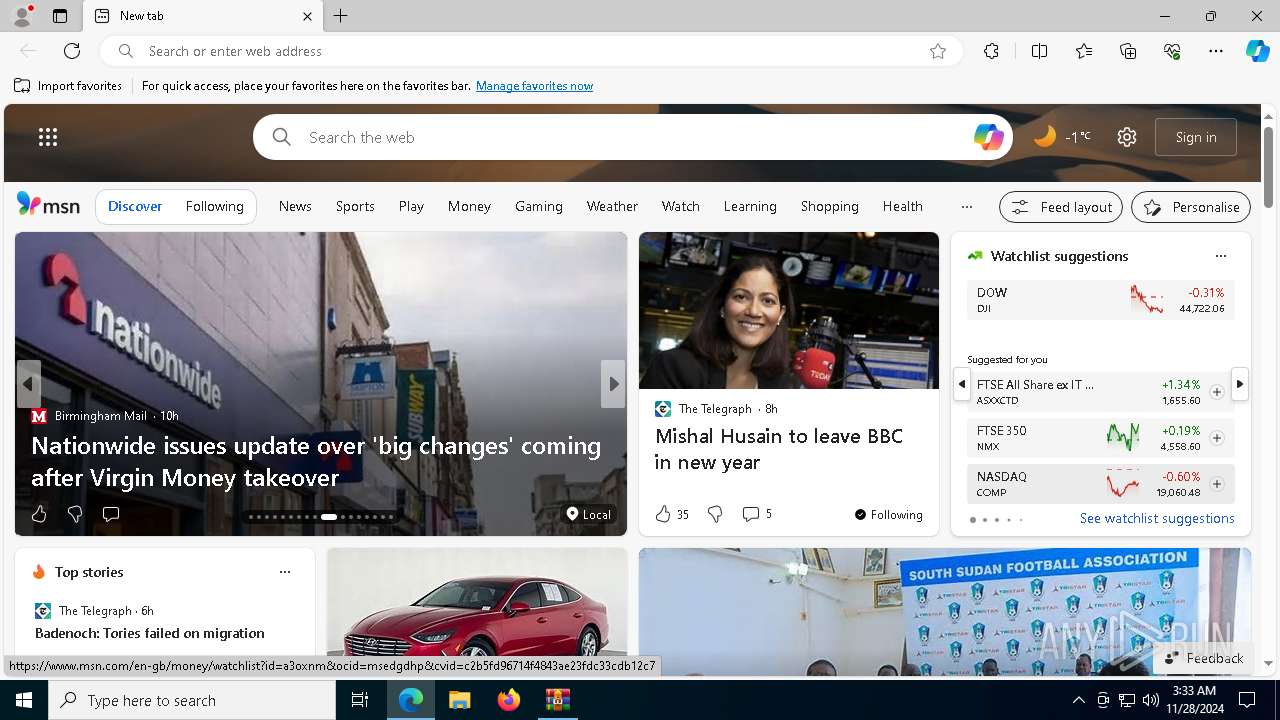The image size is (1280, 720).
Task: Open the Extensions puzzle icon
Action: point(991,51)
